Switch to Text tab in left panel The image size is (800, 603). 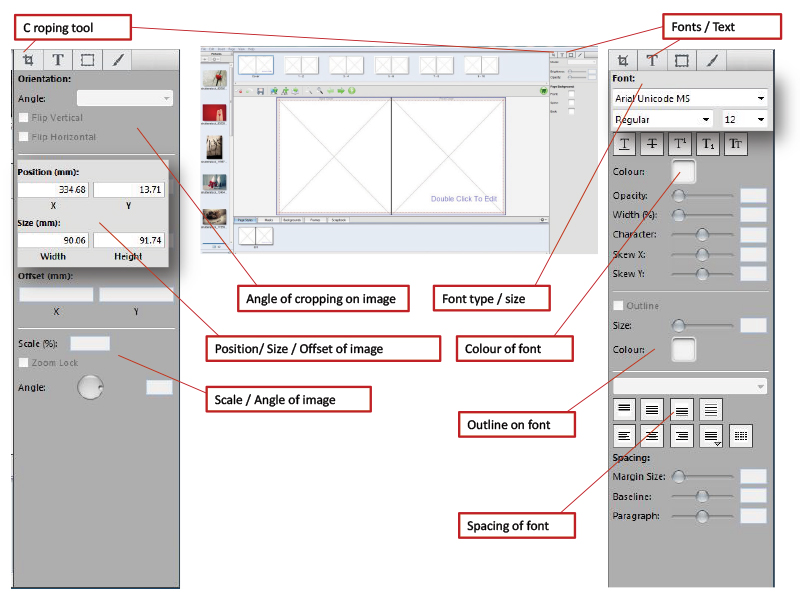point(58,60)
